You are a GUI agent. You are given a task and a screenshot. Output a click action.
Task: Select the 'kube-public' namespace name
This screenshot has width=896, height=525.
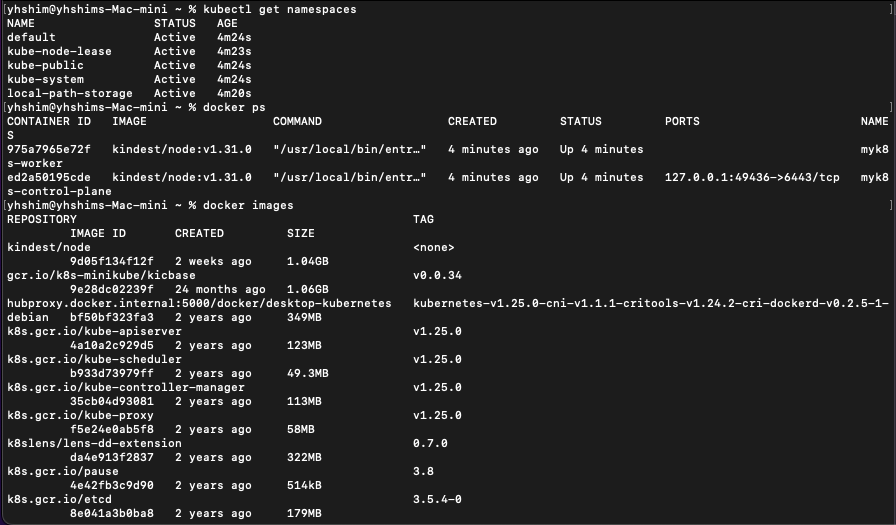pos(45,65)
